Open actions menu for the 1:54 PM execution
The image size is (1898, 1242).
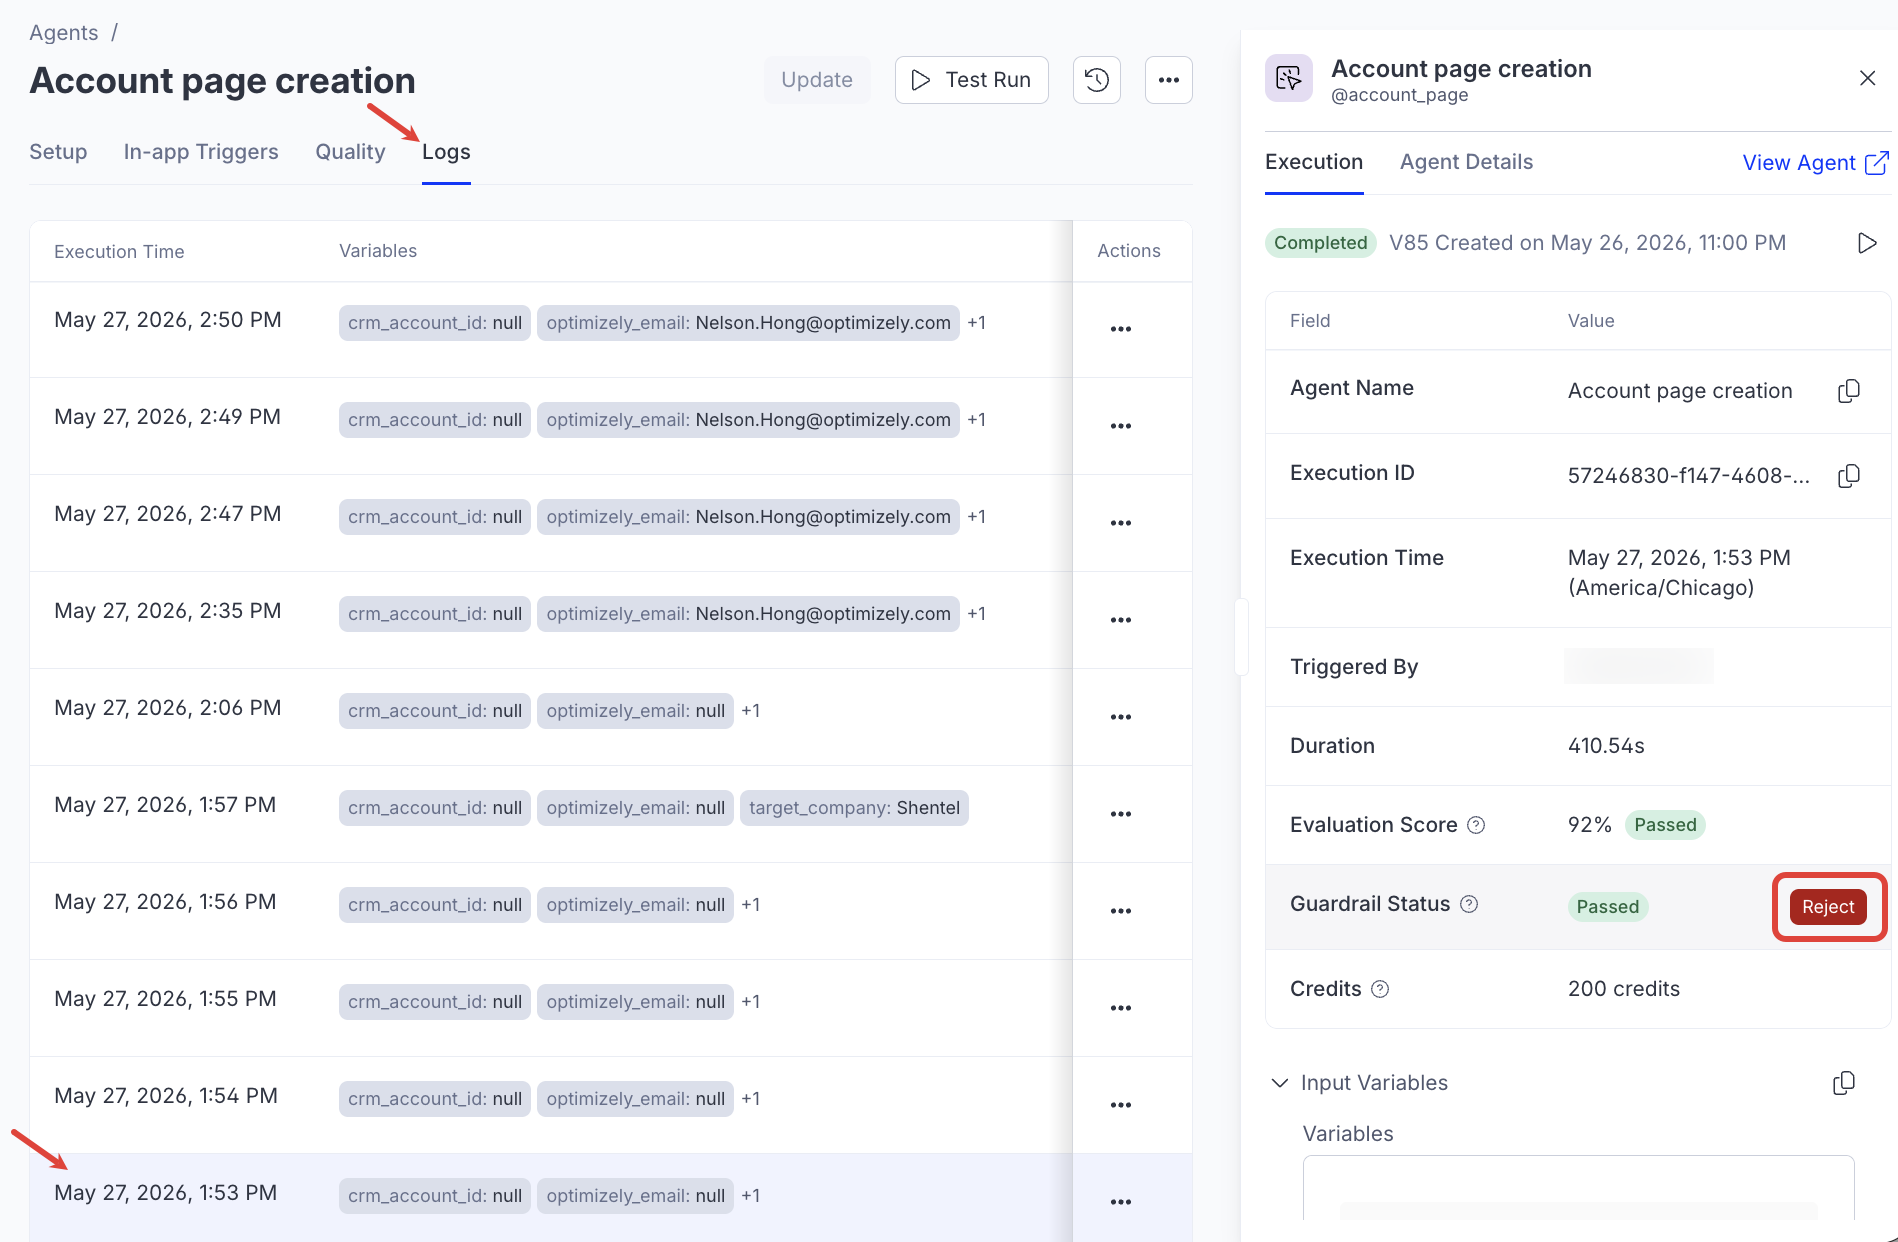(x=1121, y=1105)
